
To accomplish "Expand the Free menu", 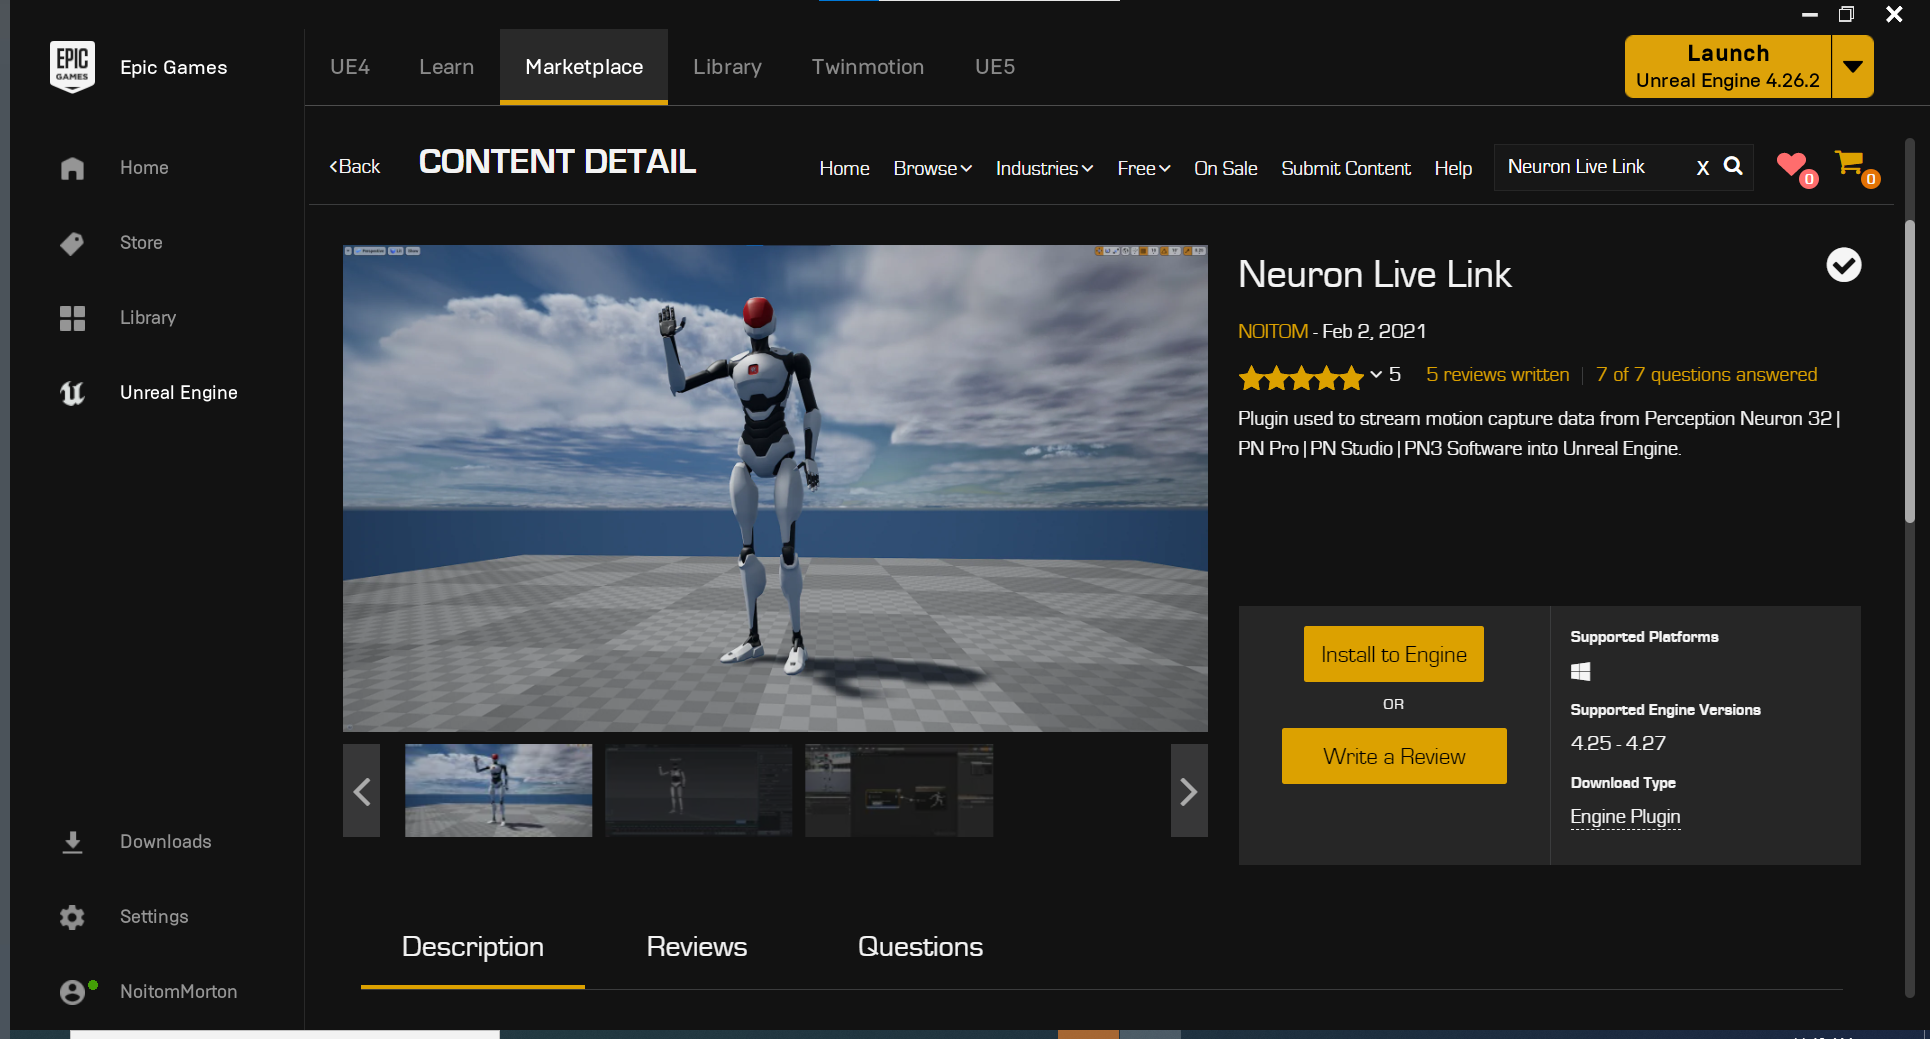I will (1144, 169).
